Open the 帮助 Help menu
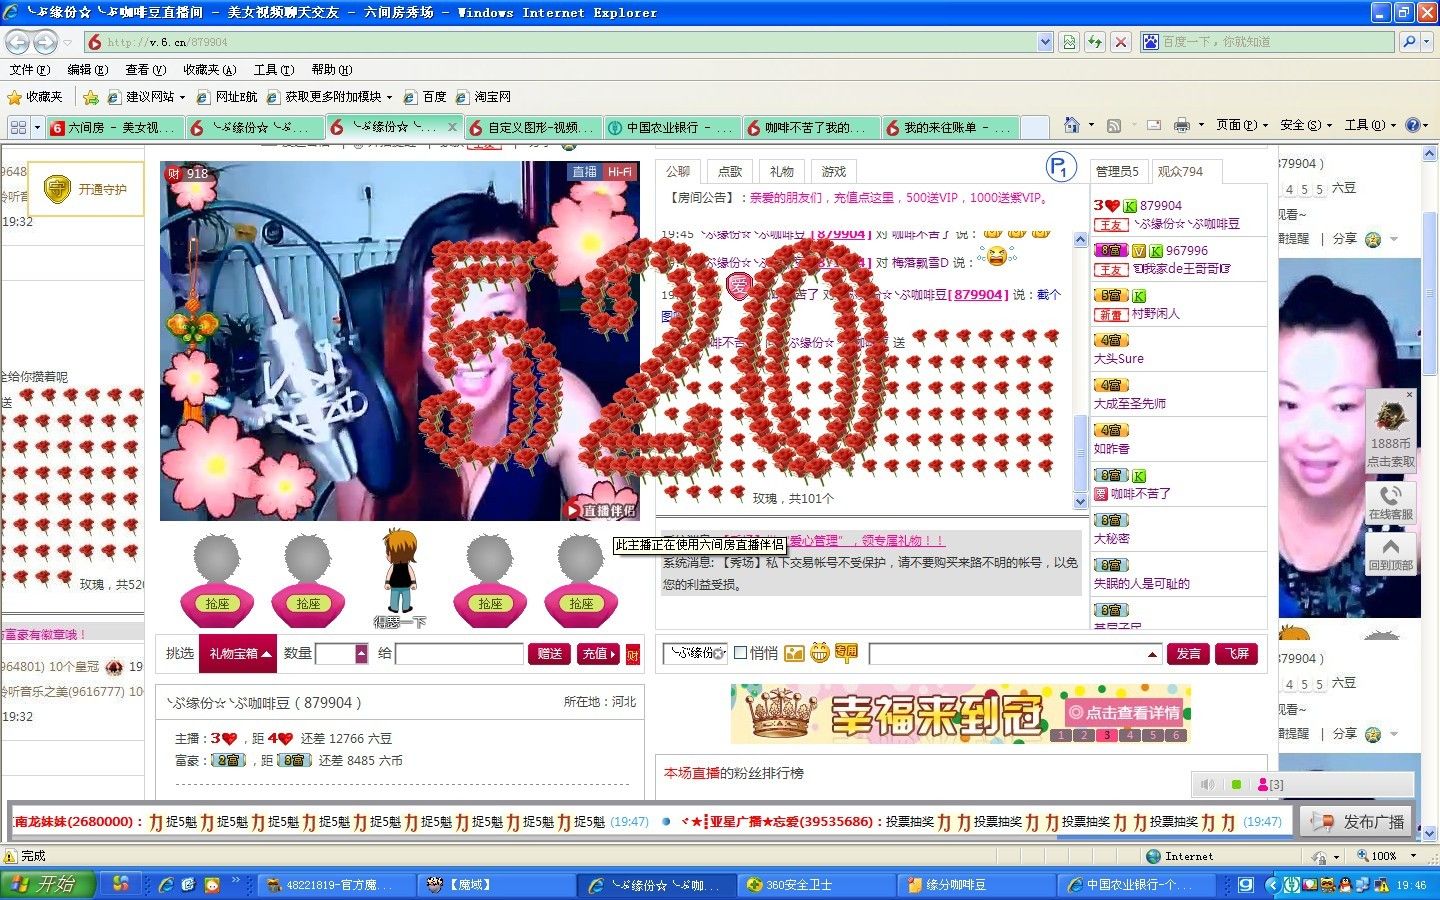 pyautogui.click(x=331, y=70)
